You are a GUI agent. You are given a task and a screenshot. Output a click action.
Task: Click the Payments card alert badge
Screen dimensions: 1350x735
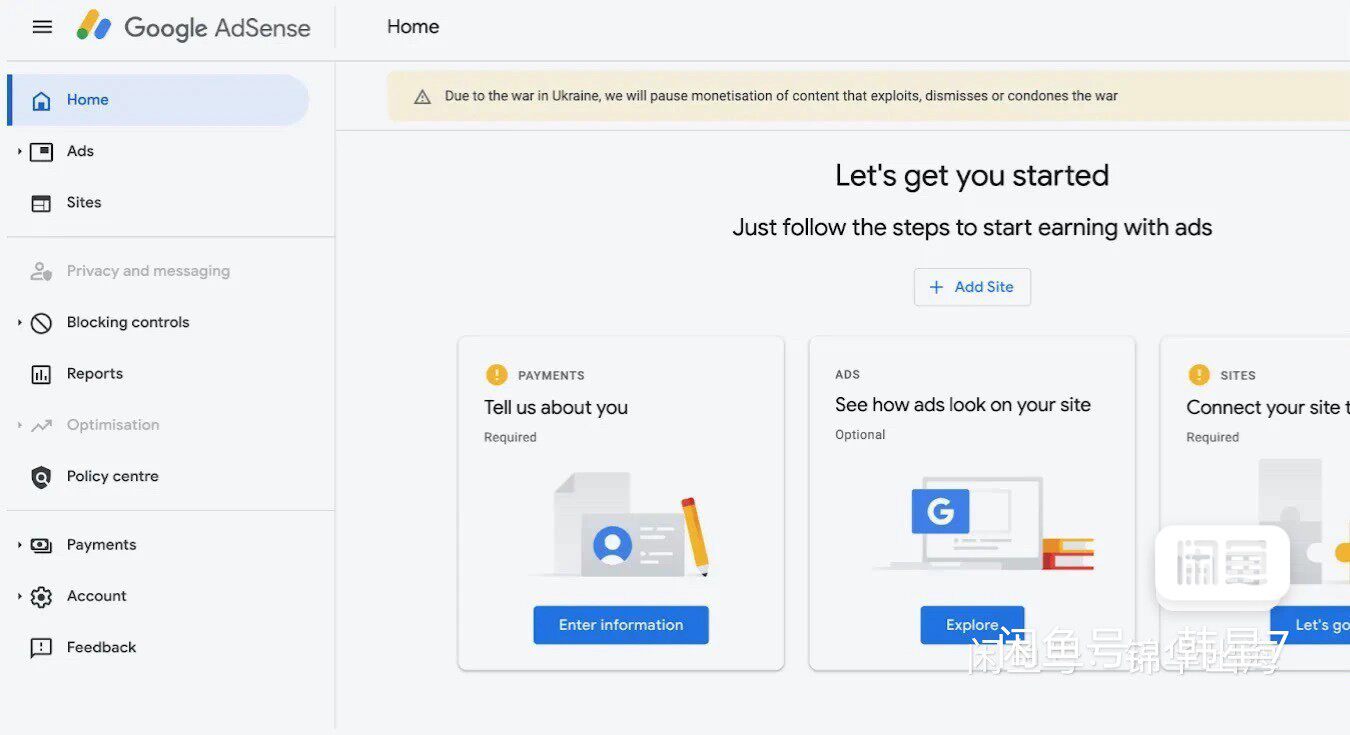tap(497, 375)
